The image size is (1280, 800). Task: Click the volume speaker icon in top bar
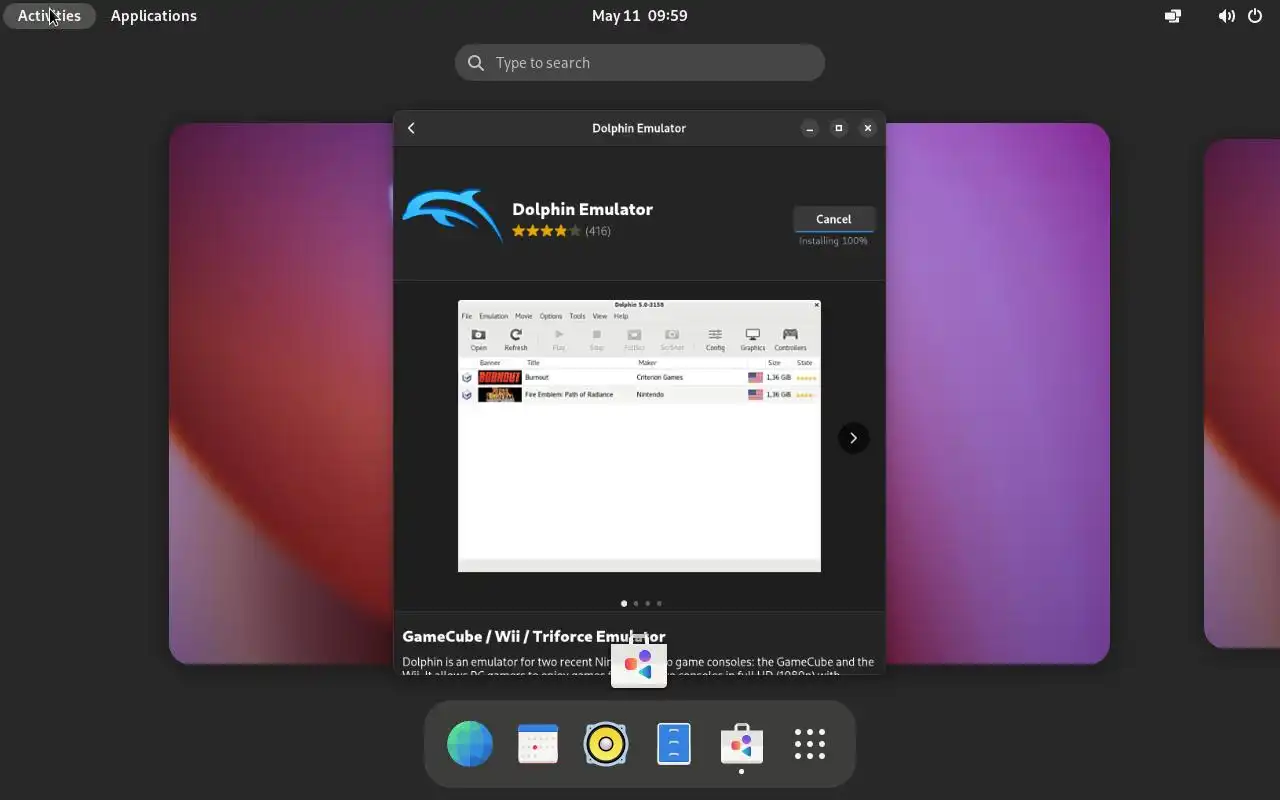click(1226, 16)
